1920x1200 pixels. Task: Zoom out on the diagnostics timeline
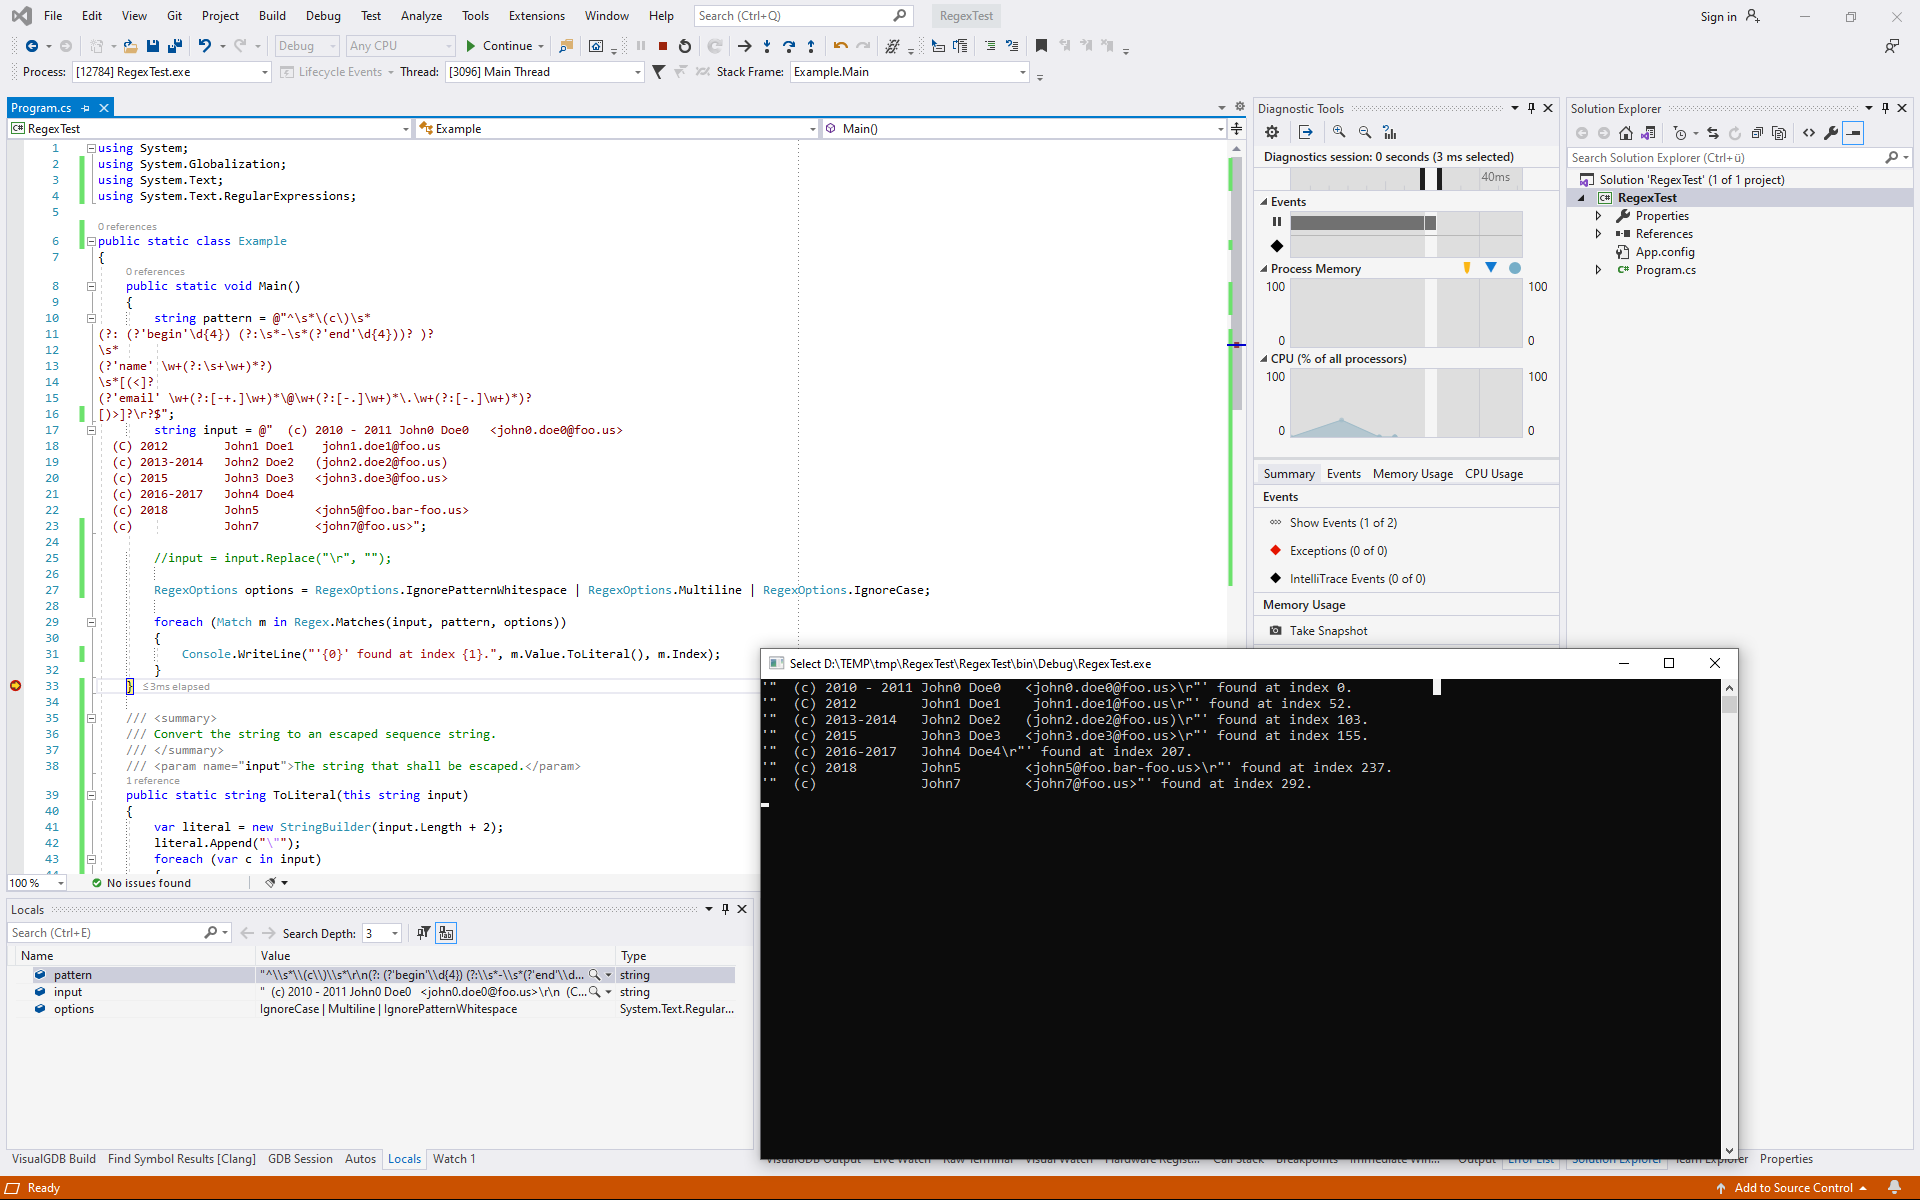click(x=1365, y=132)
